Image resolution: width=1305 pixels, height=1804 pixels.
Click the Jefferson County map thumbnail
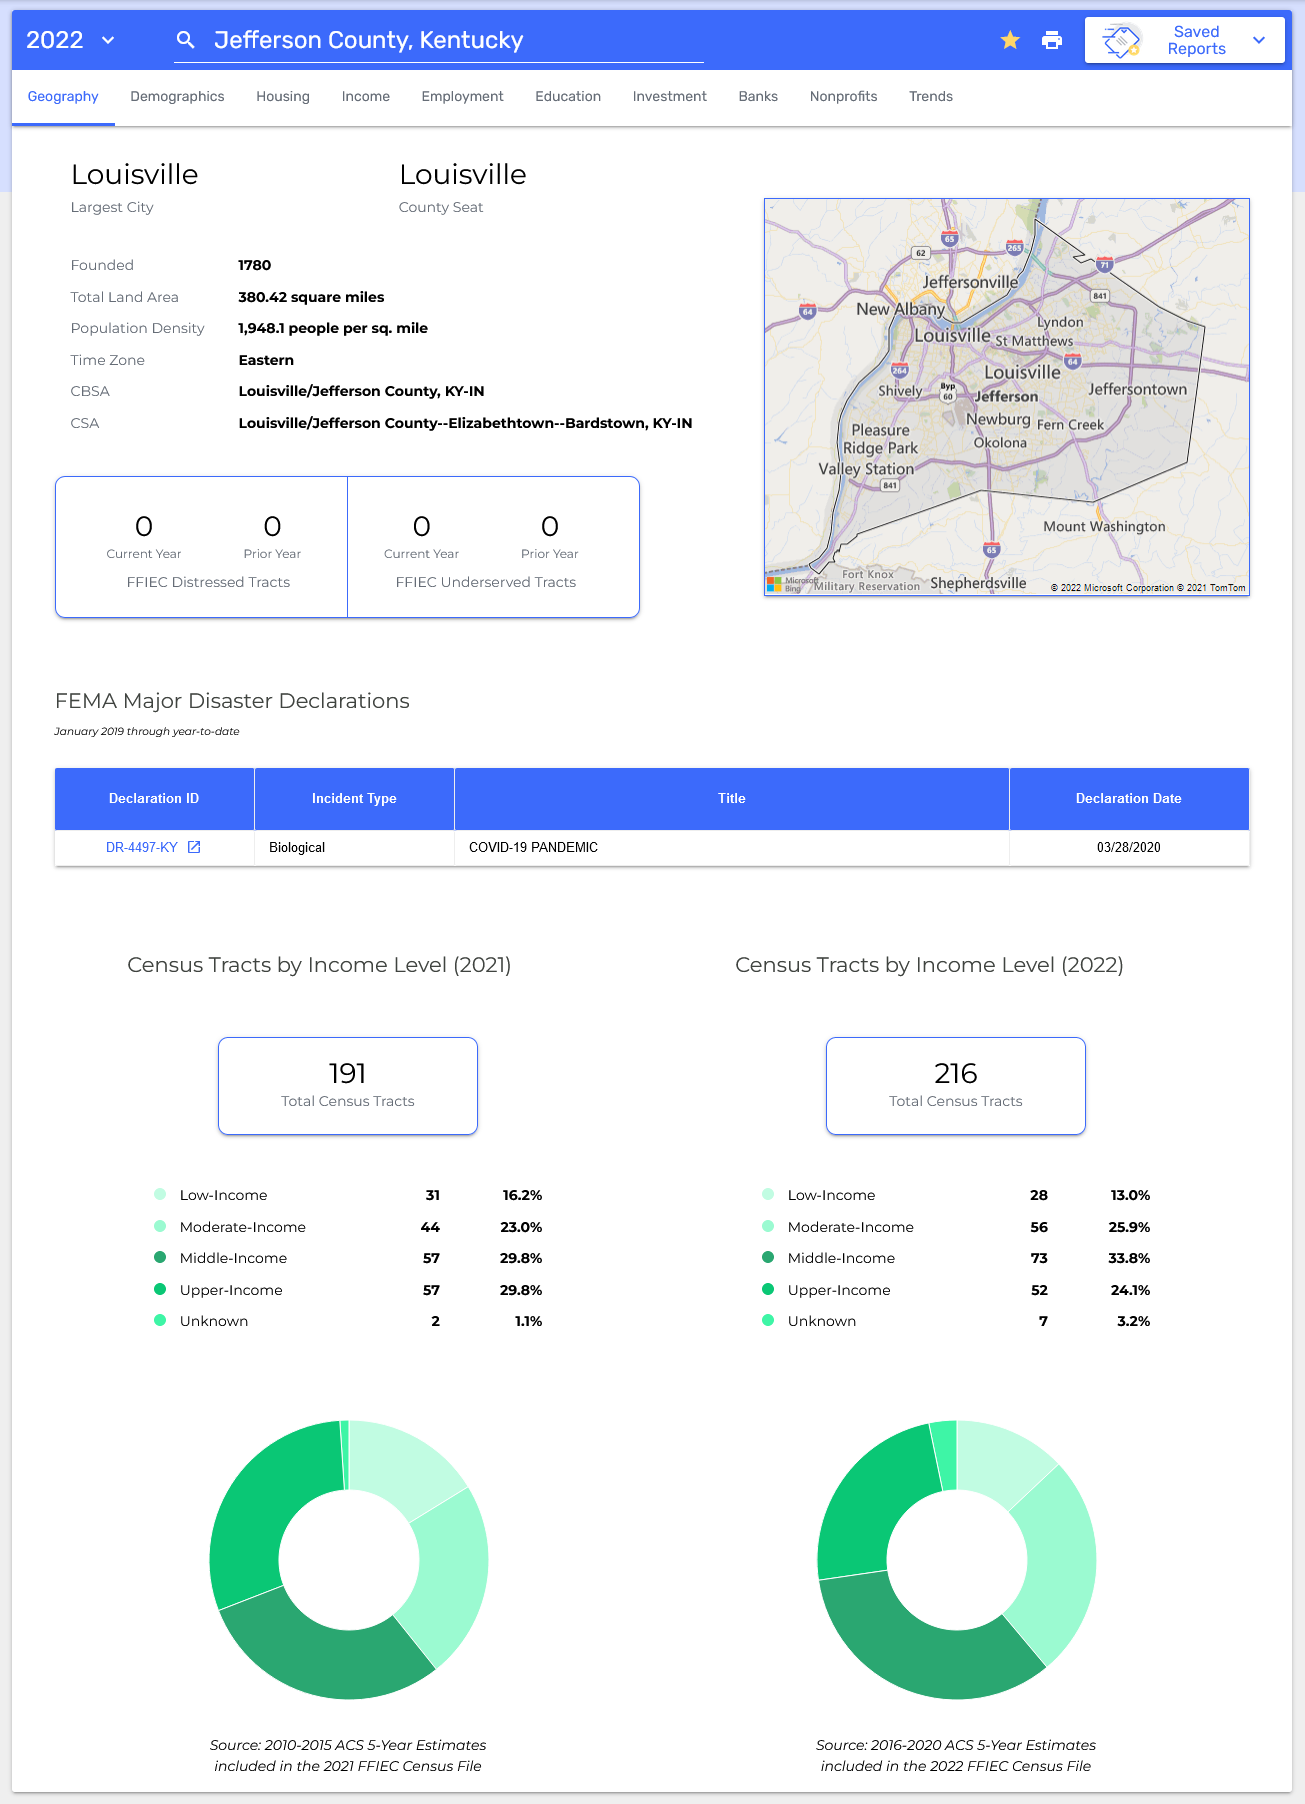pyautogui.click(x=1007, y=397)
